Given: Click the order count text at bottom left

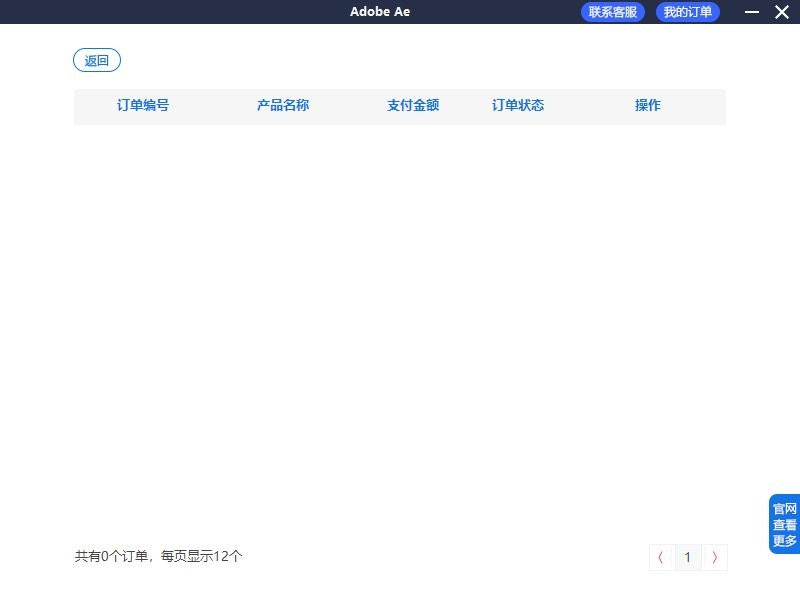Looking at the screenshot, I should coord(157,556).
